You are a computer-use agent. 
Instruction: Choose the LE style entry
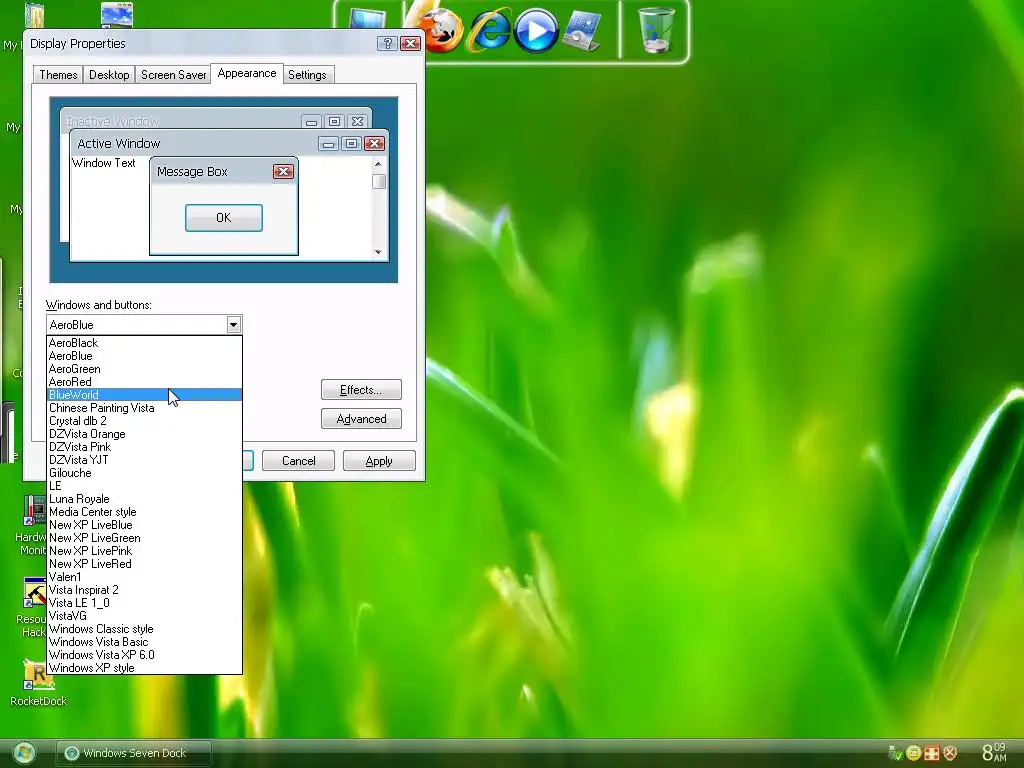point(144,486)
